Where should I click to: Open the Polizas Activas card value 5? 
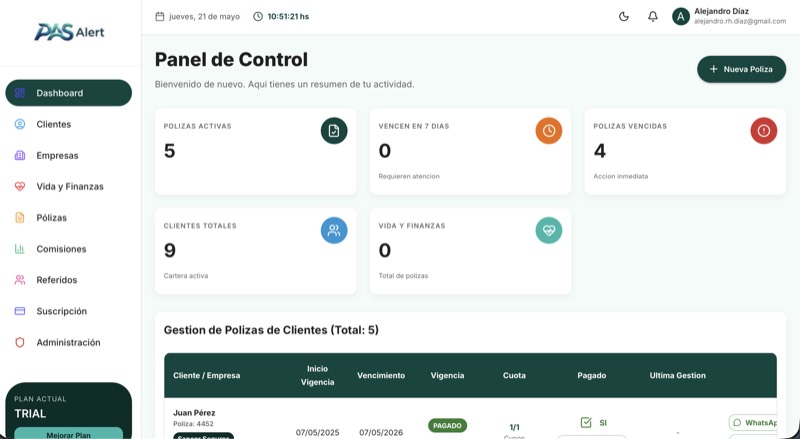coord(169,151)
